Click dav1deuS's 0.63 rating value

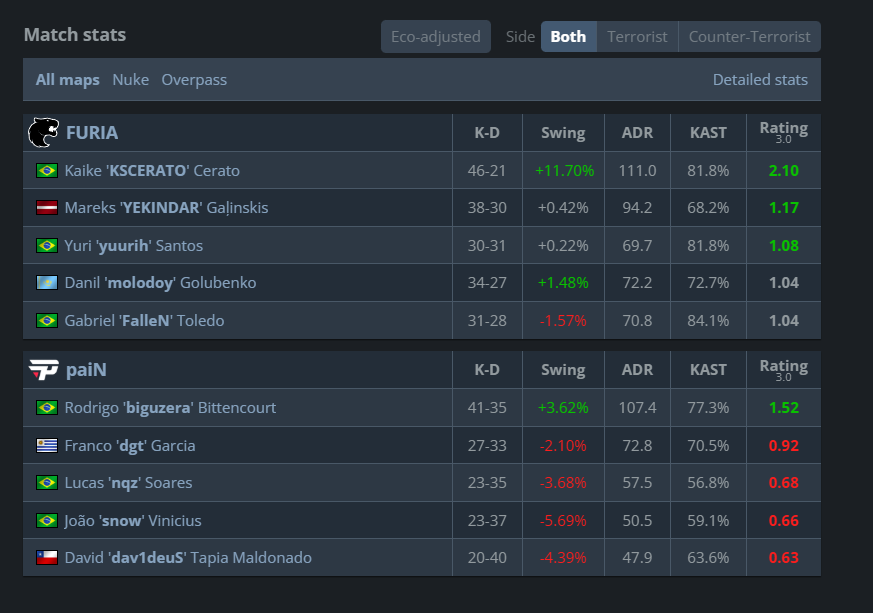click(x=783, y=557)
